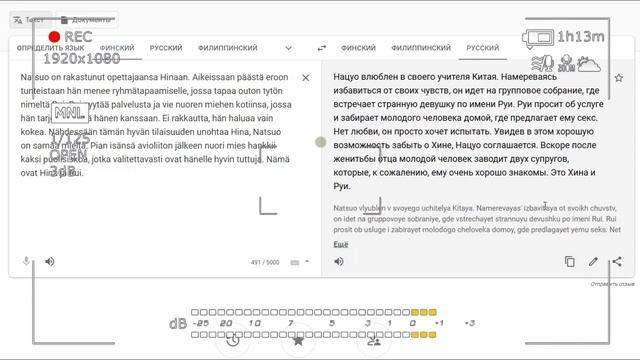
Task: Choose ФИЛИППИНСКИЙ as the source language
Action: (x=228, y=48)
